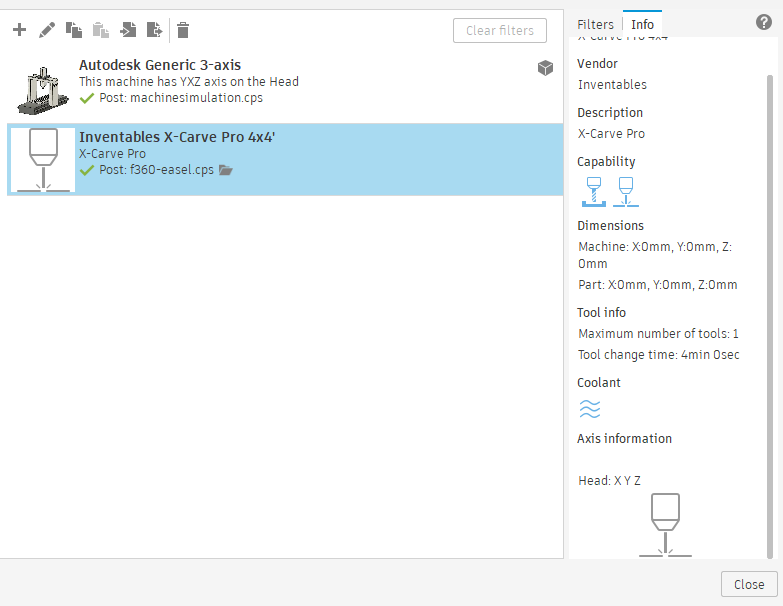Select the Autodesk Generic 3-axis machine
This screenshot has width=783, height=606.
click(x=285, y=87)
